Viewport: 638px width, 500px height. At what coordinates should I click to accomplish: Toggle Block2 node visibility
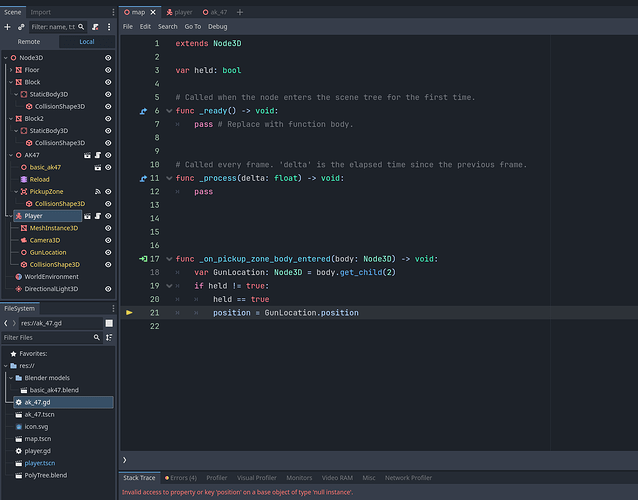point(108,119)
